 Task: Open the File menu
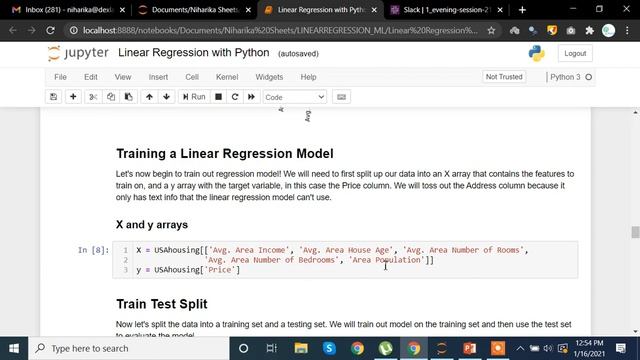[60, 77]
